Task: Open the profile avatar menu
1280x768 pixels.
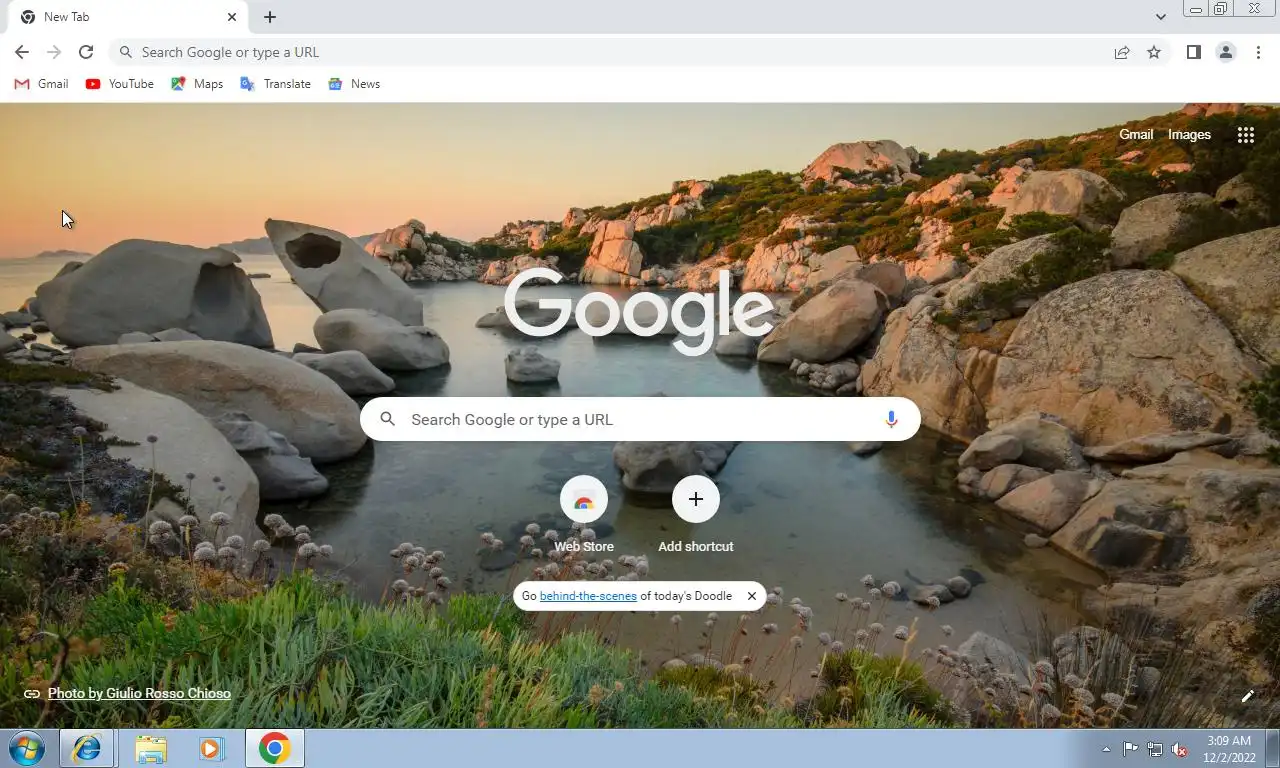Action: (x=1226, y=52)
